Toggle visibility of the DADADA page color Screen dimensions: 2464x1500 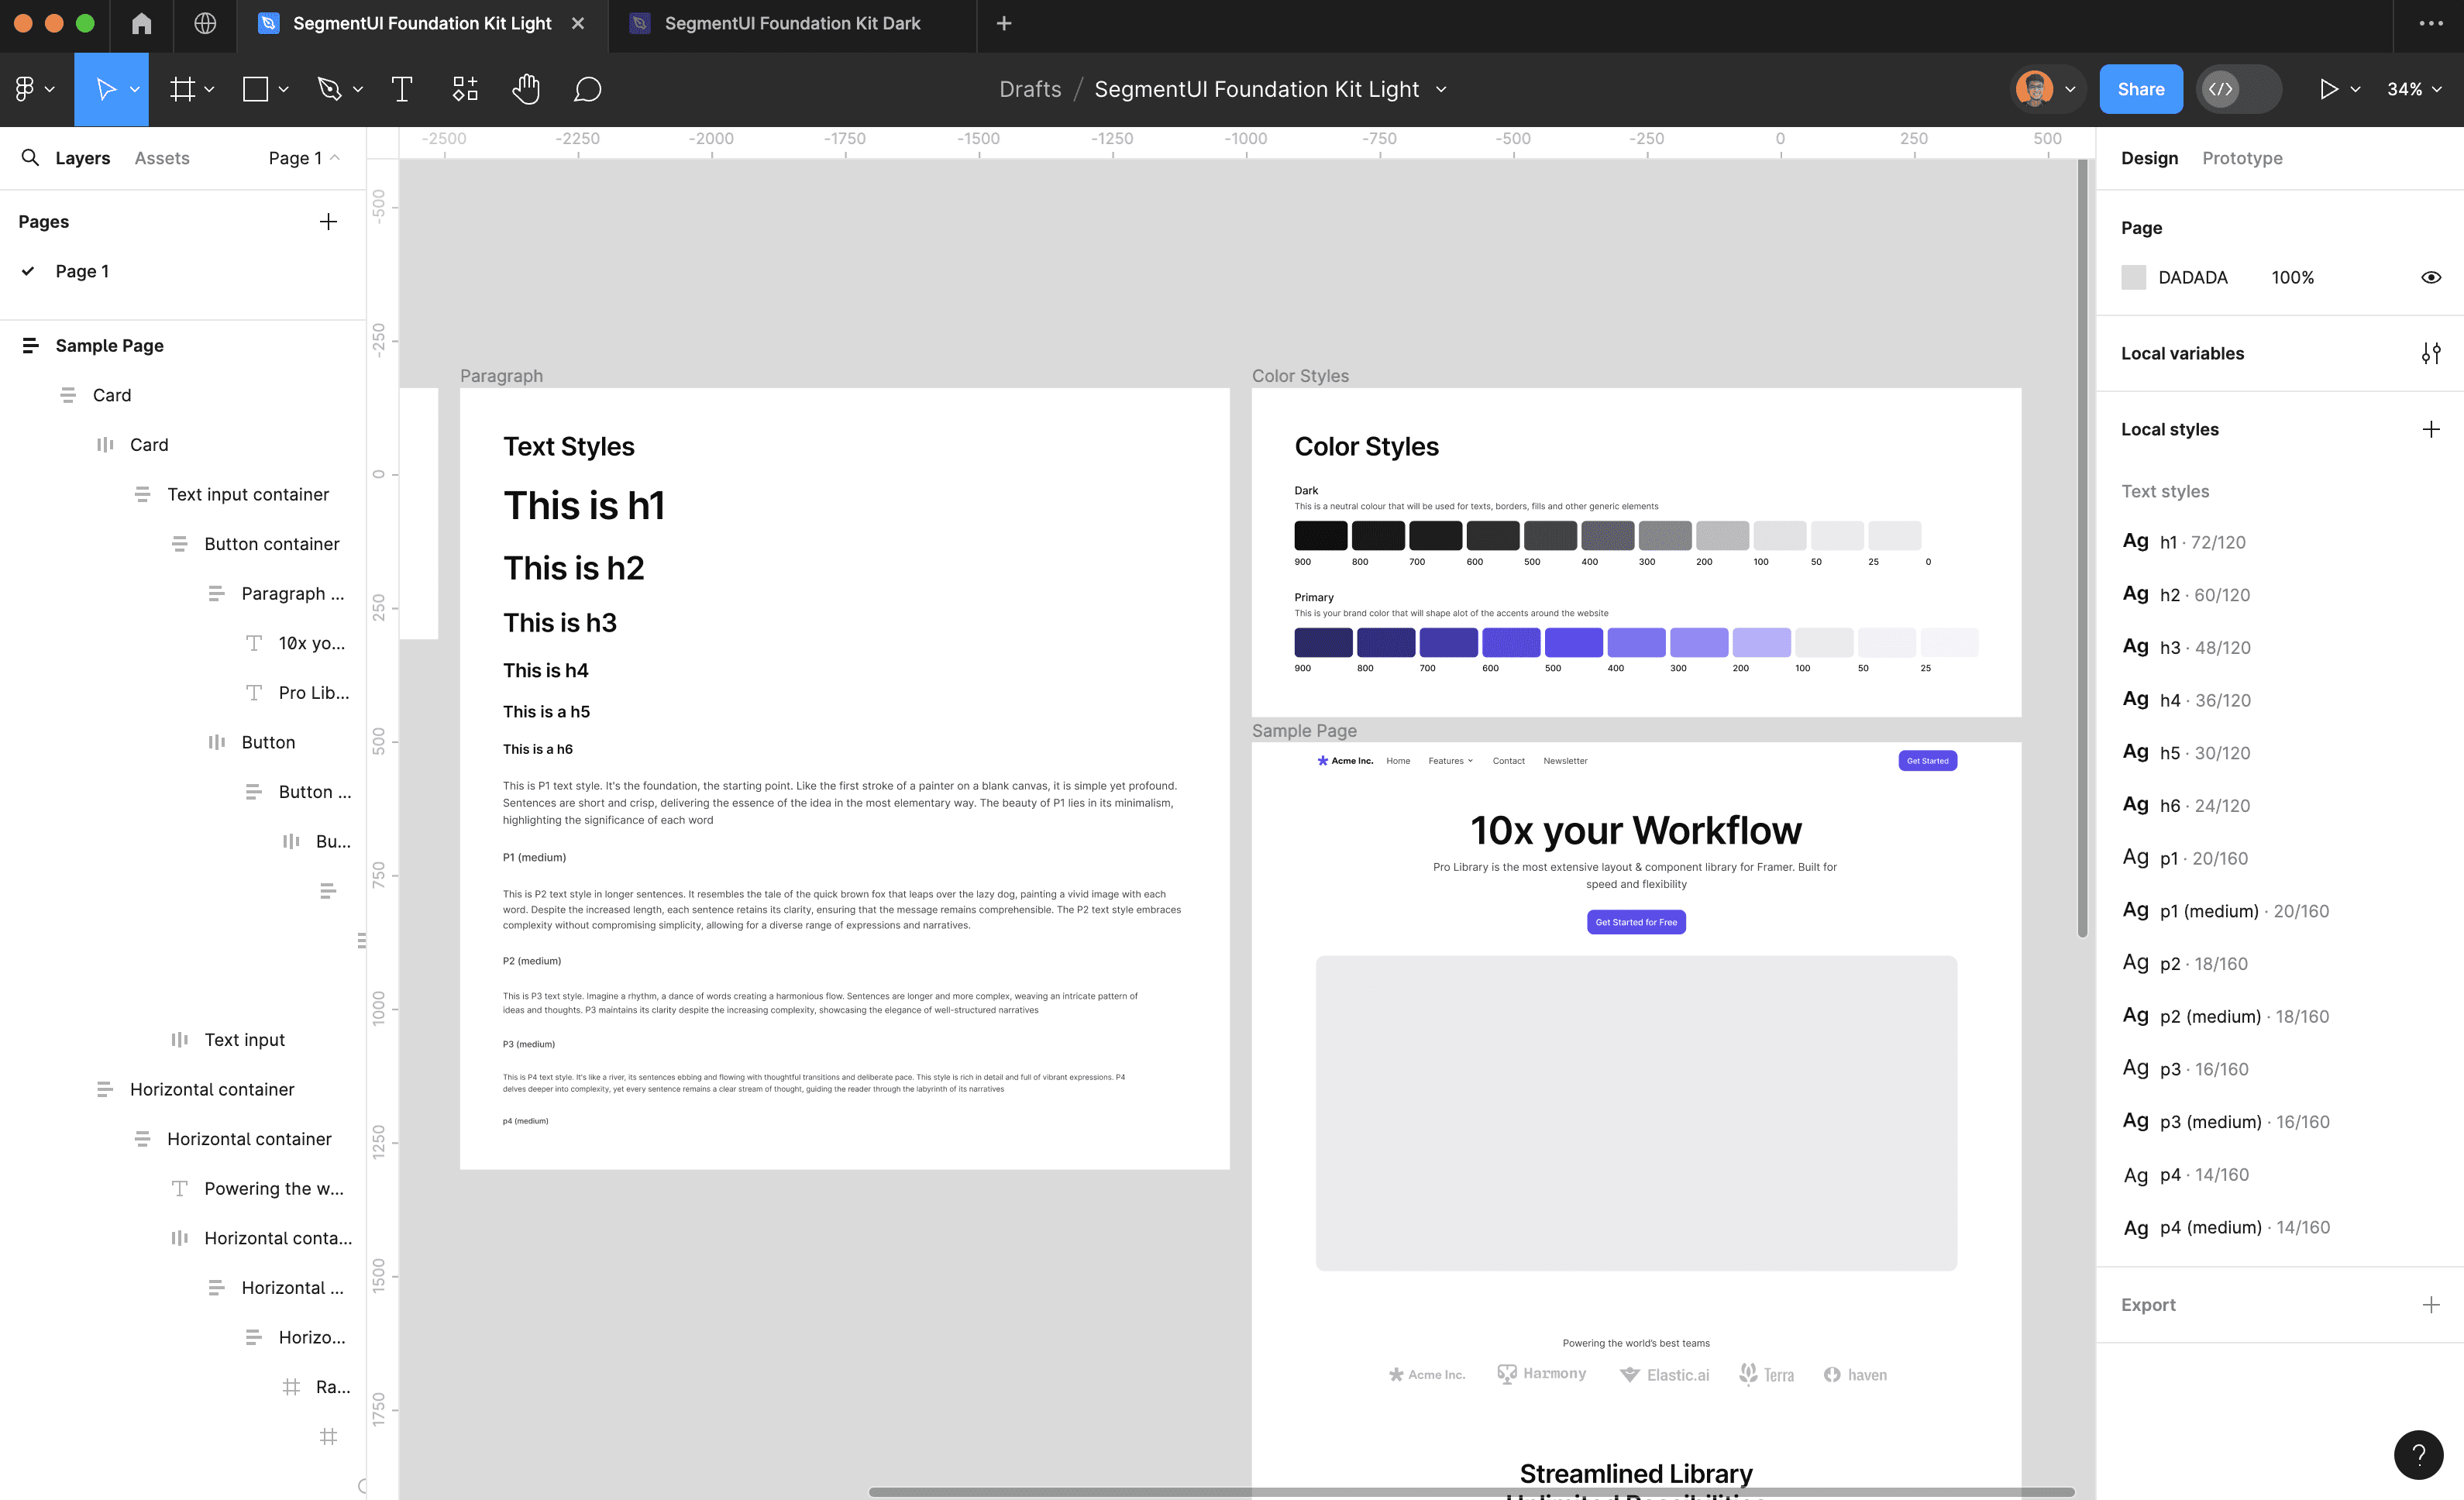pyautogui.click(x=2432, y=277)
